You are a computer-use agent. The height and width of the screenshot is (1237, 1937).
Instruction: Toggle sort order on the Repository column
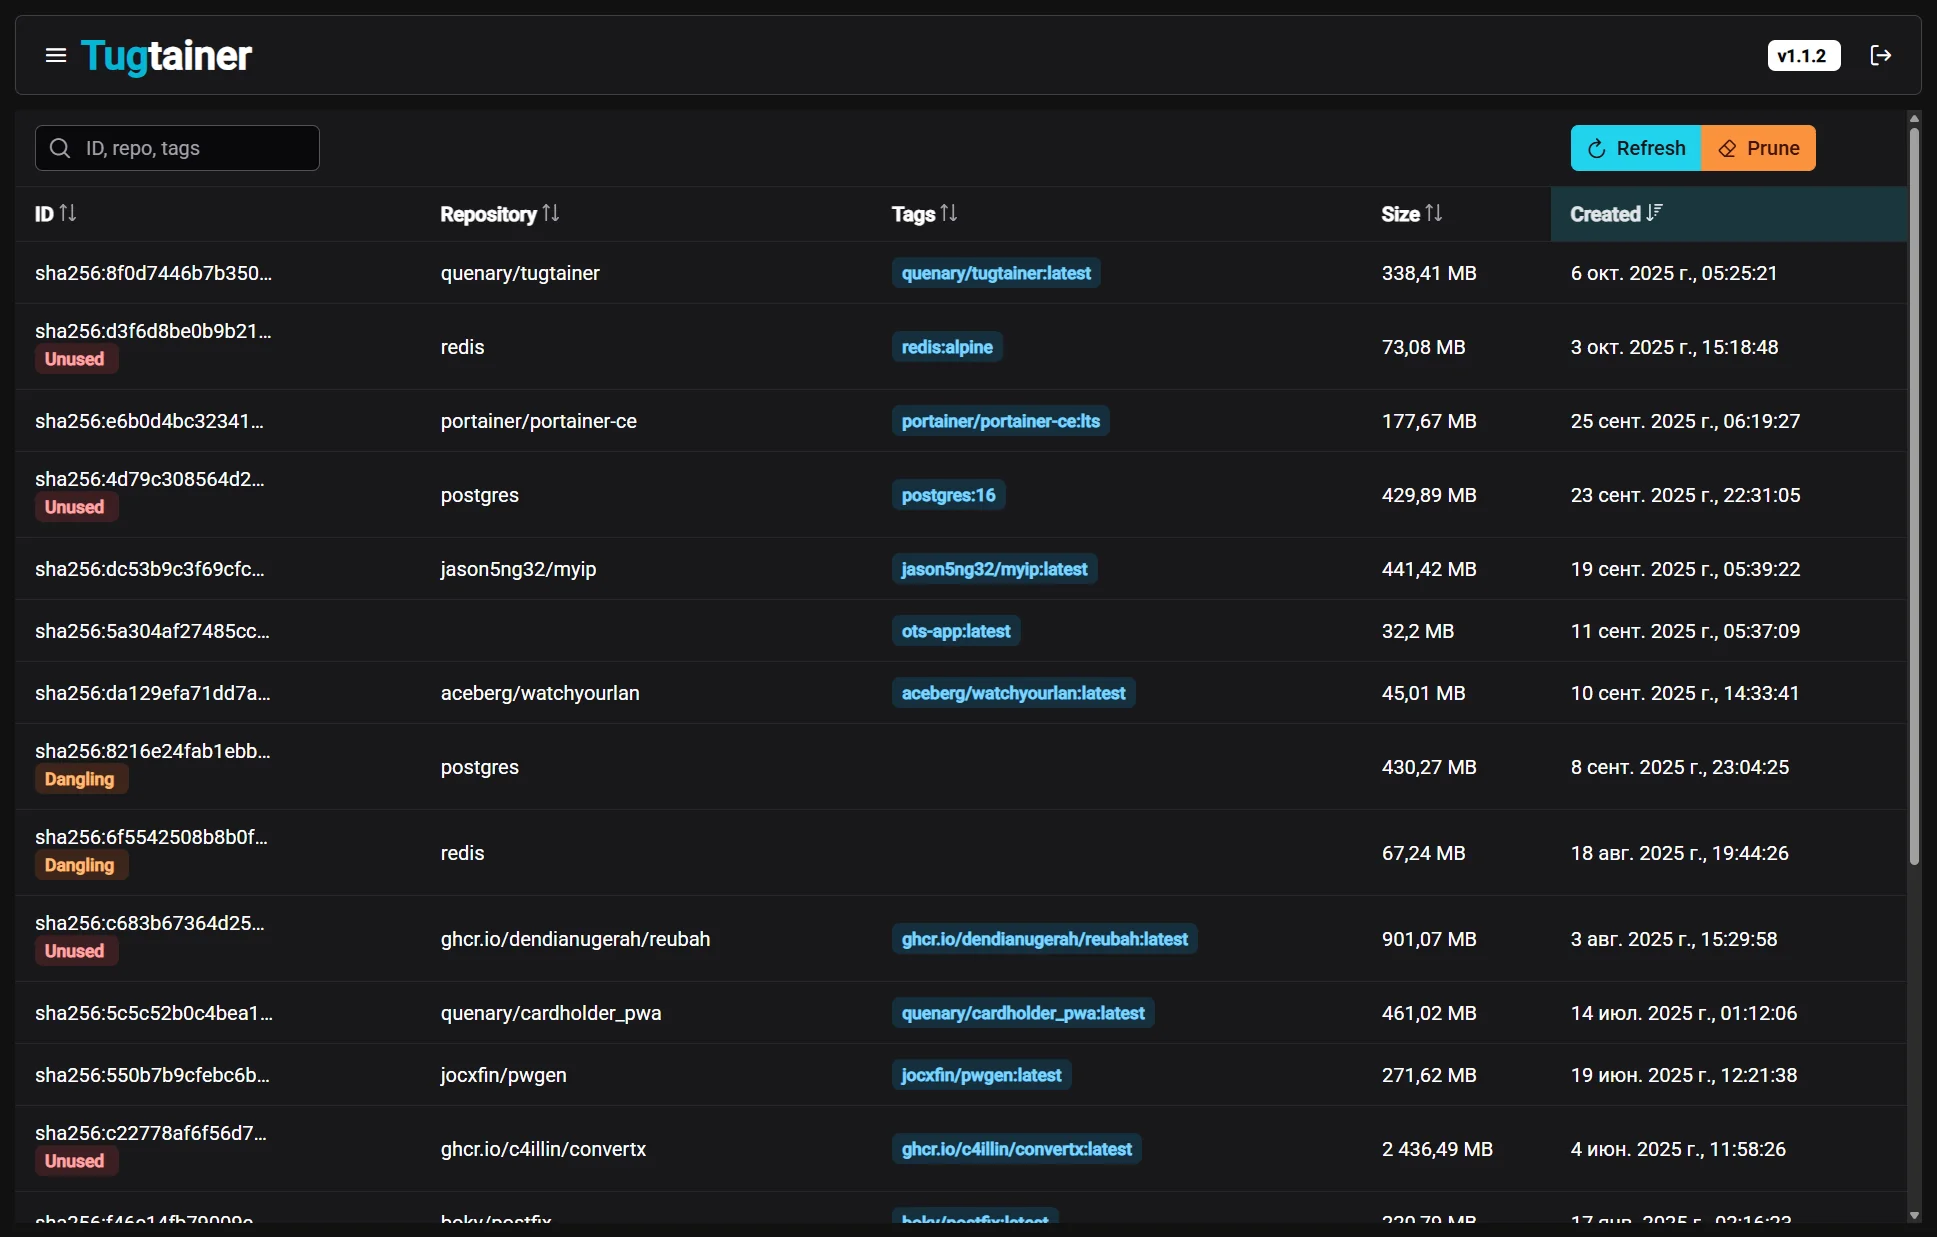552,212
